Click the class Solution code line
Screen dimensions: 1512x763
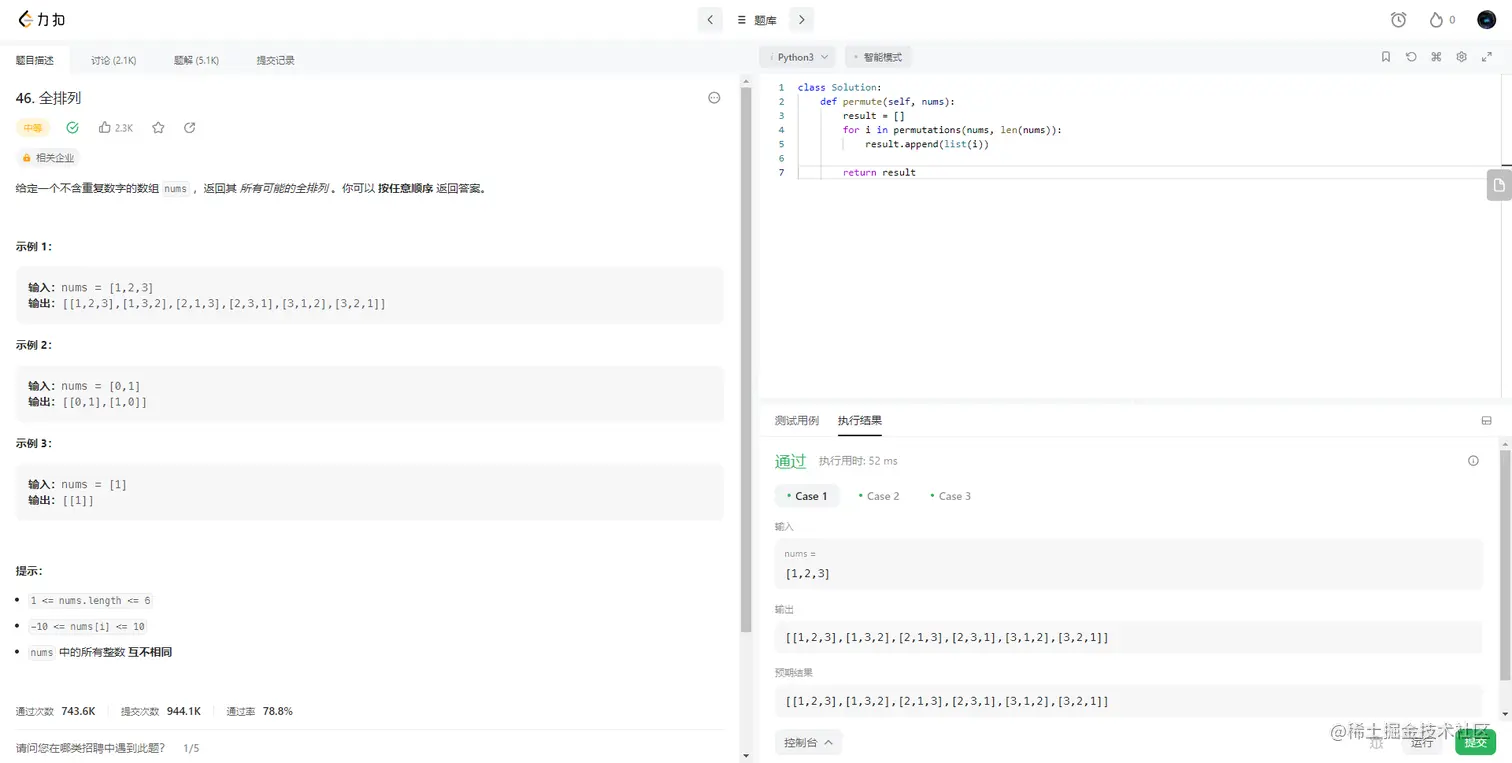tap(839, 87)
